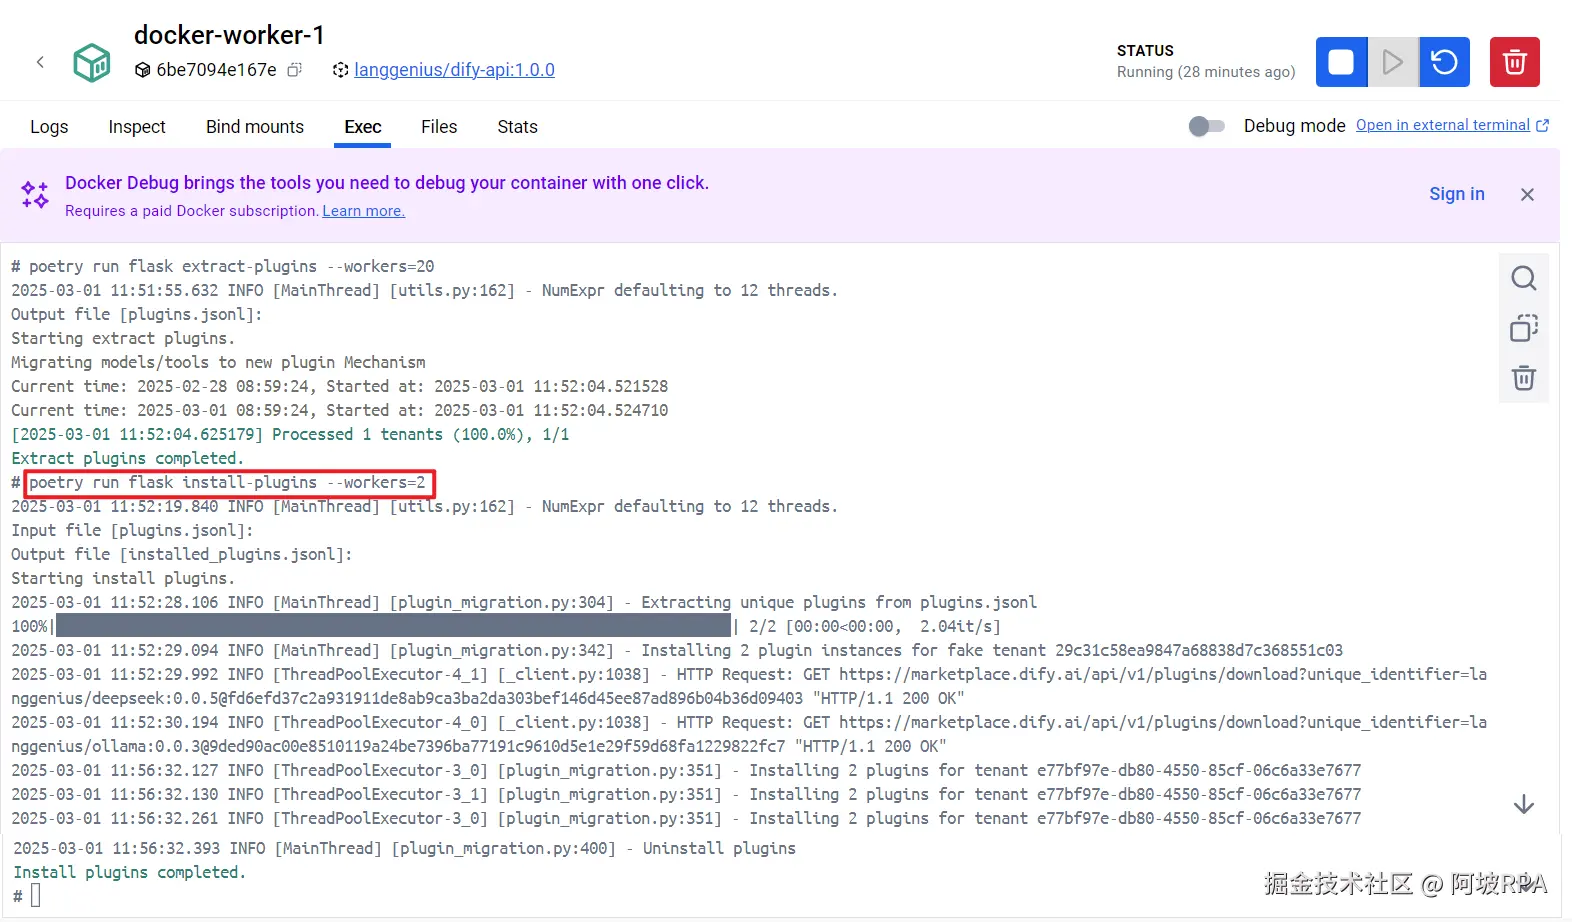Dismiss the Docker Debug banner

1527,195
